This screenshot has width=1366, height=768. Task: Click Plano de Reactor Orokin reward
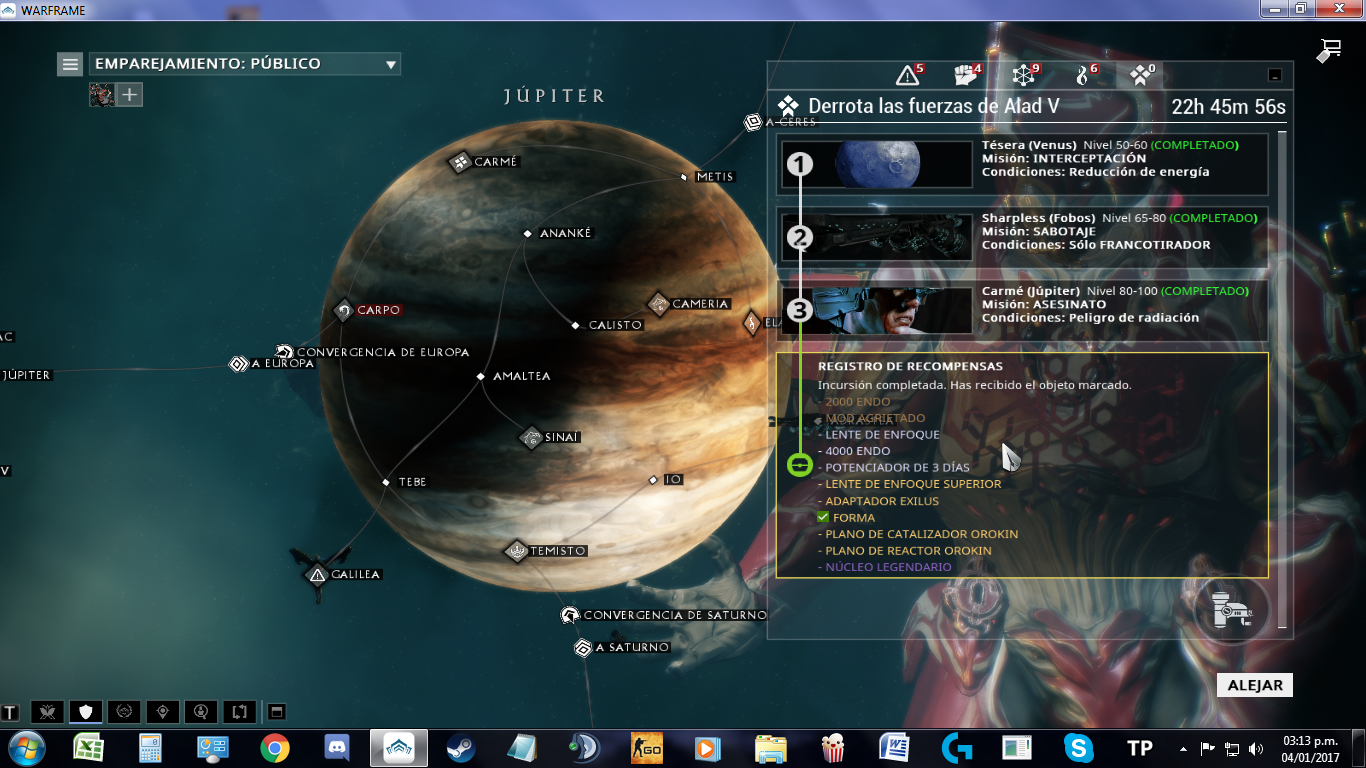[x=908, y=551]
